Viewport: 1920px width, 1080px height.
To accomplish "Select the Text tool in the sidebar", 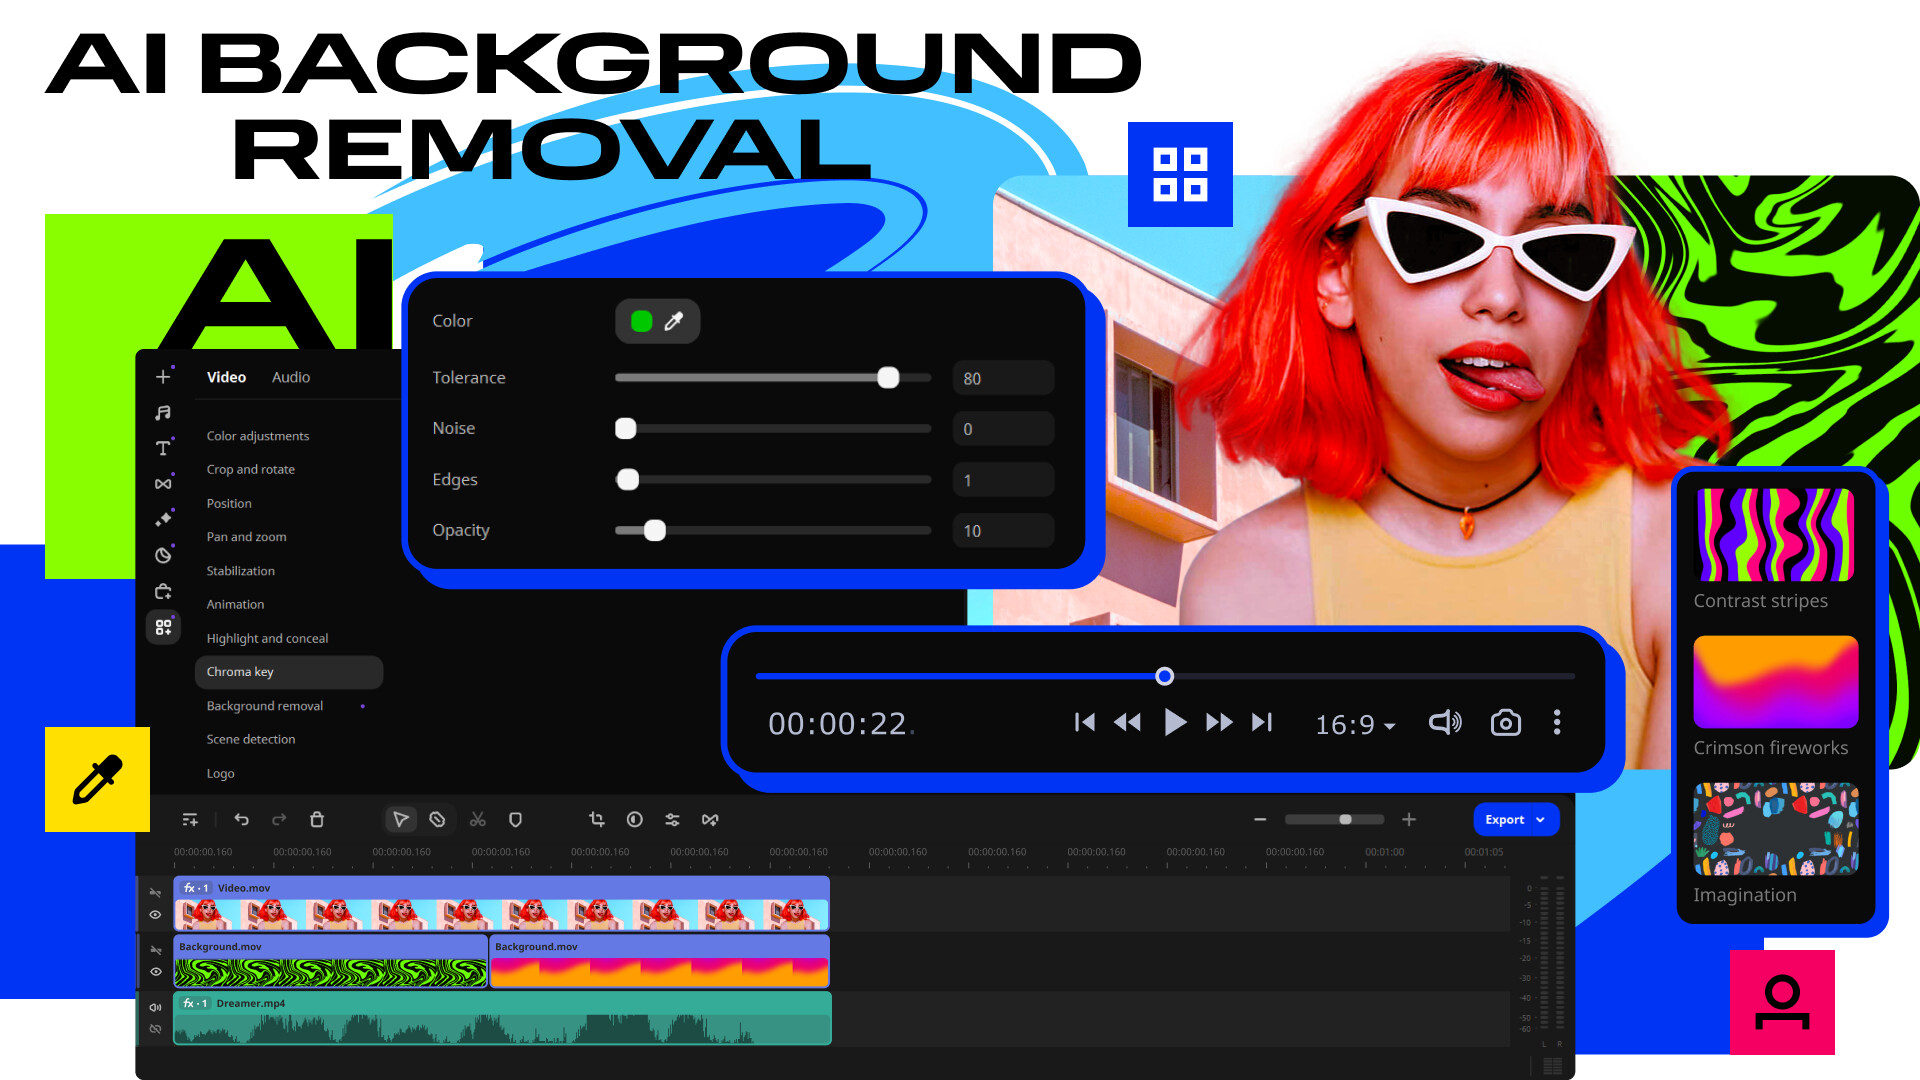I will tap(162, 448).
